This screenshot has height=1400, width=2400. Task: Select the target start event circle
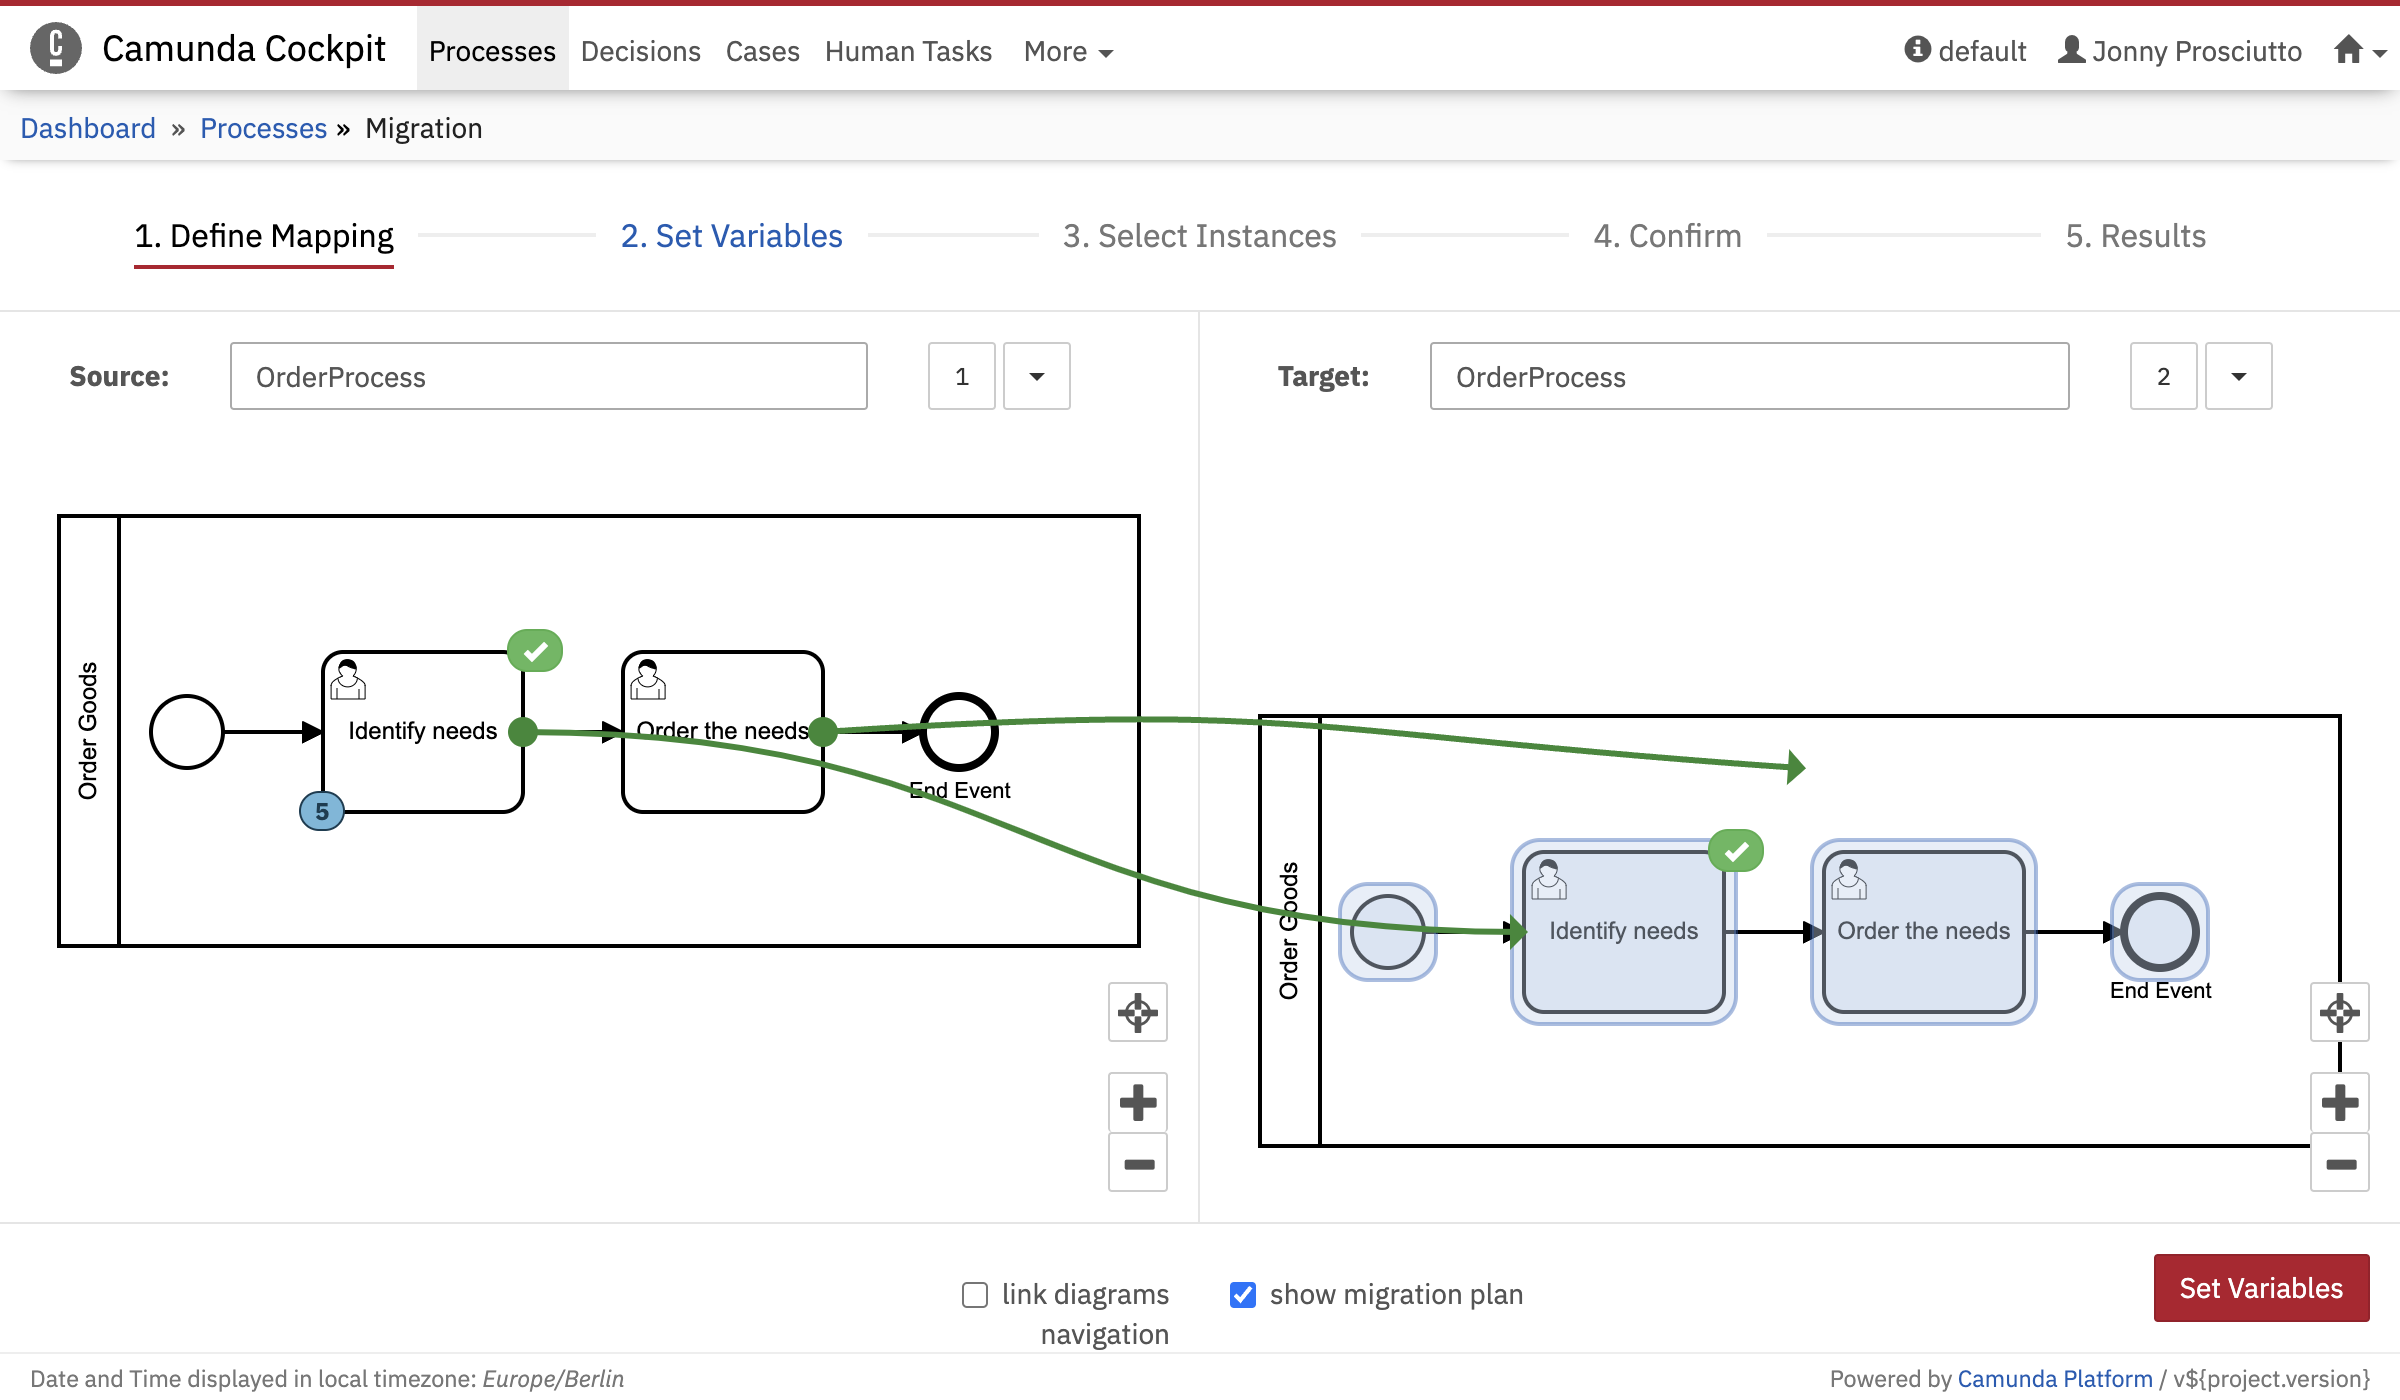1388,932
